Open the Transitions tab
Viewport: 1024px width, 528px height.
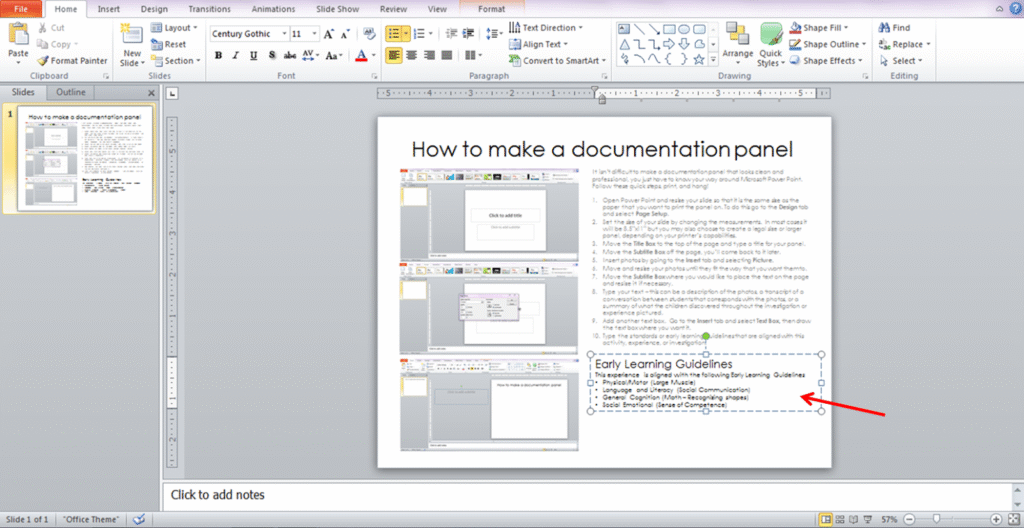[x=209, y=9]
